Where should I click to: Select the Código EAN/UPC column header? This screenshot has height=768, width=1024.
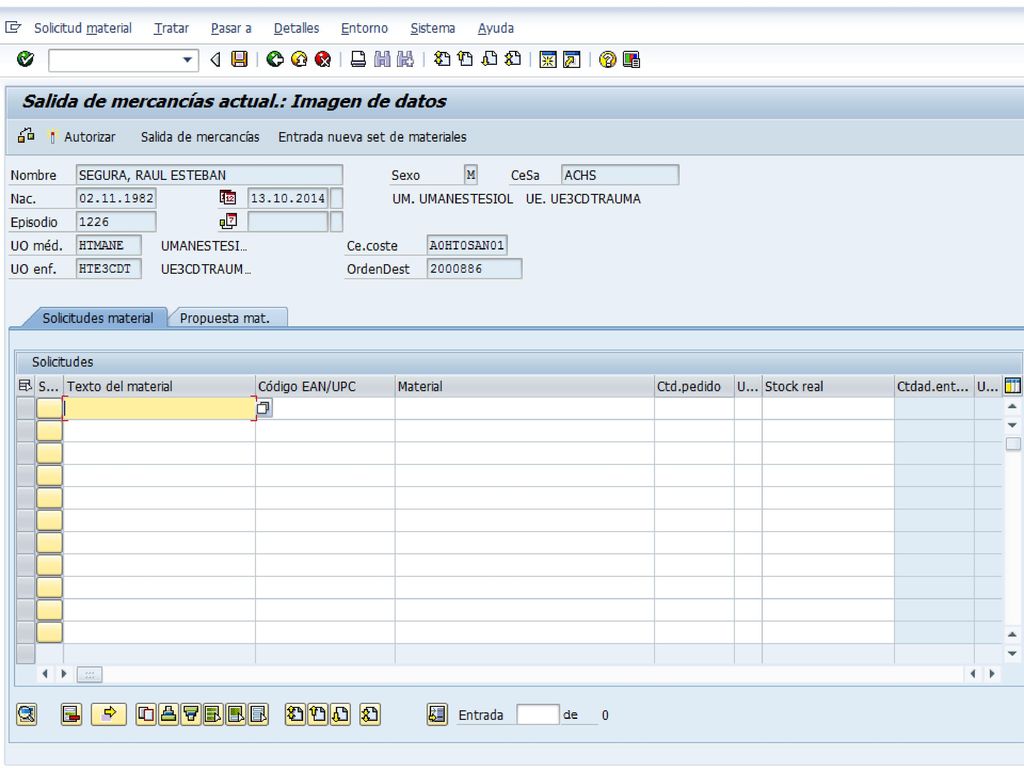(x=325, y=386)
